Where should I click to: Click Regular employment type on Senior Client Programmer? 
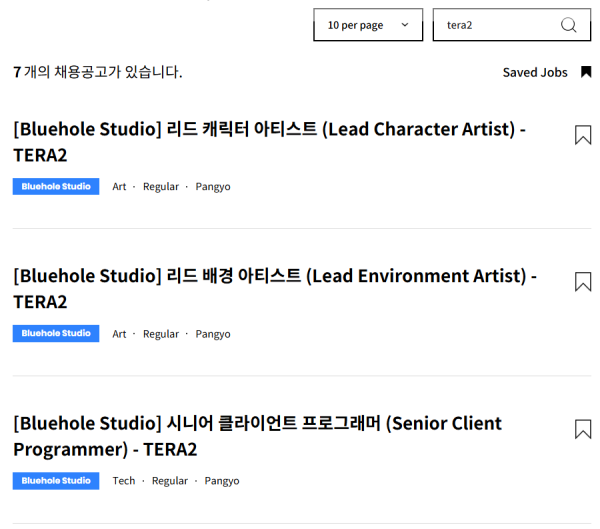(170, 481)
